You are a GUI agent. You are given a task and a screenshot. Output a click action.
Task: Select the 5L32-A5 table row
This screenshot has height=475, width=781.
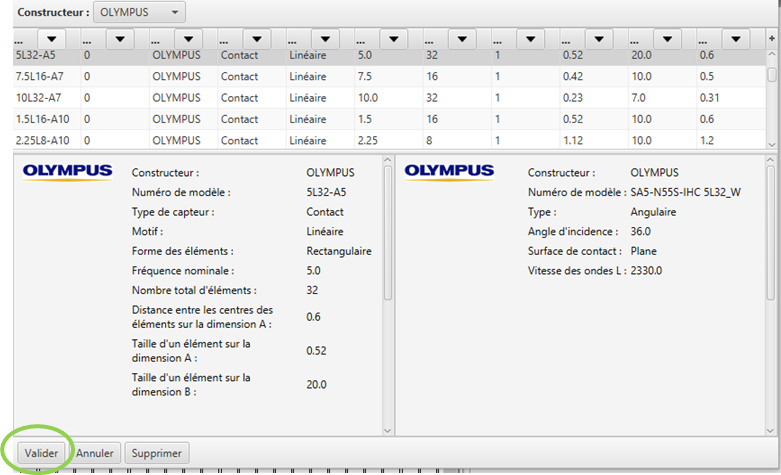click(390, 55)
